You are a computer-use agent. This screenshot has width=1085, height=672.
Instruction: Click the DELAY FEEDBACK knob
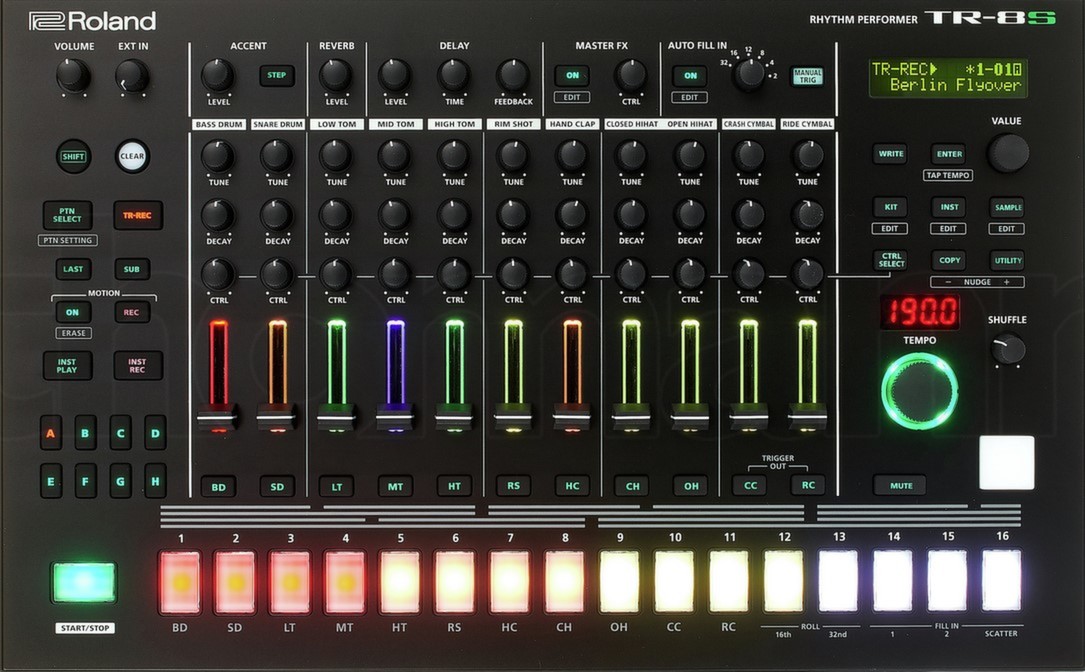tap(513, 75)
